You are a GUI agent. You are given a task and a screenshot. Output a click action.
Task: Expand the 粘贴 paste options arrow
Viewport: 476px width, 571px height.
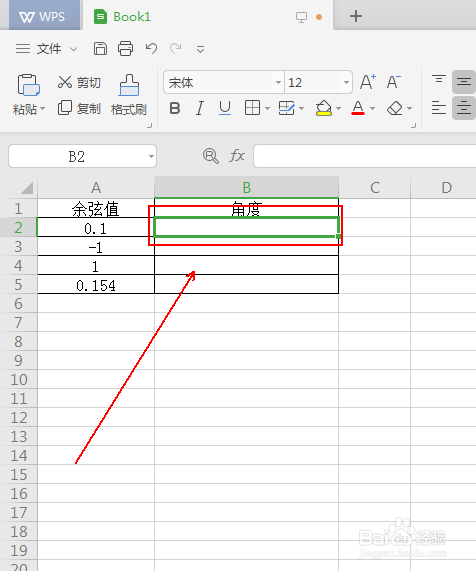point(42,109)
